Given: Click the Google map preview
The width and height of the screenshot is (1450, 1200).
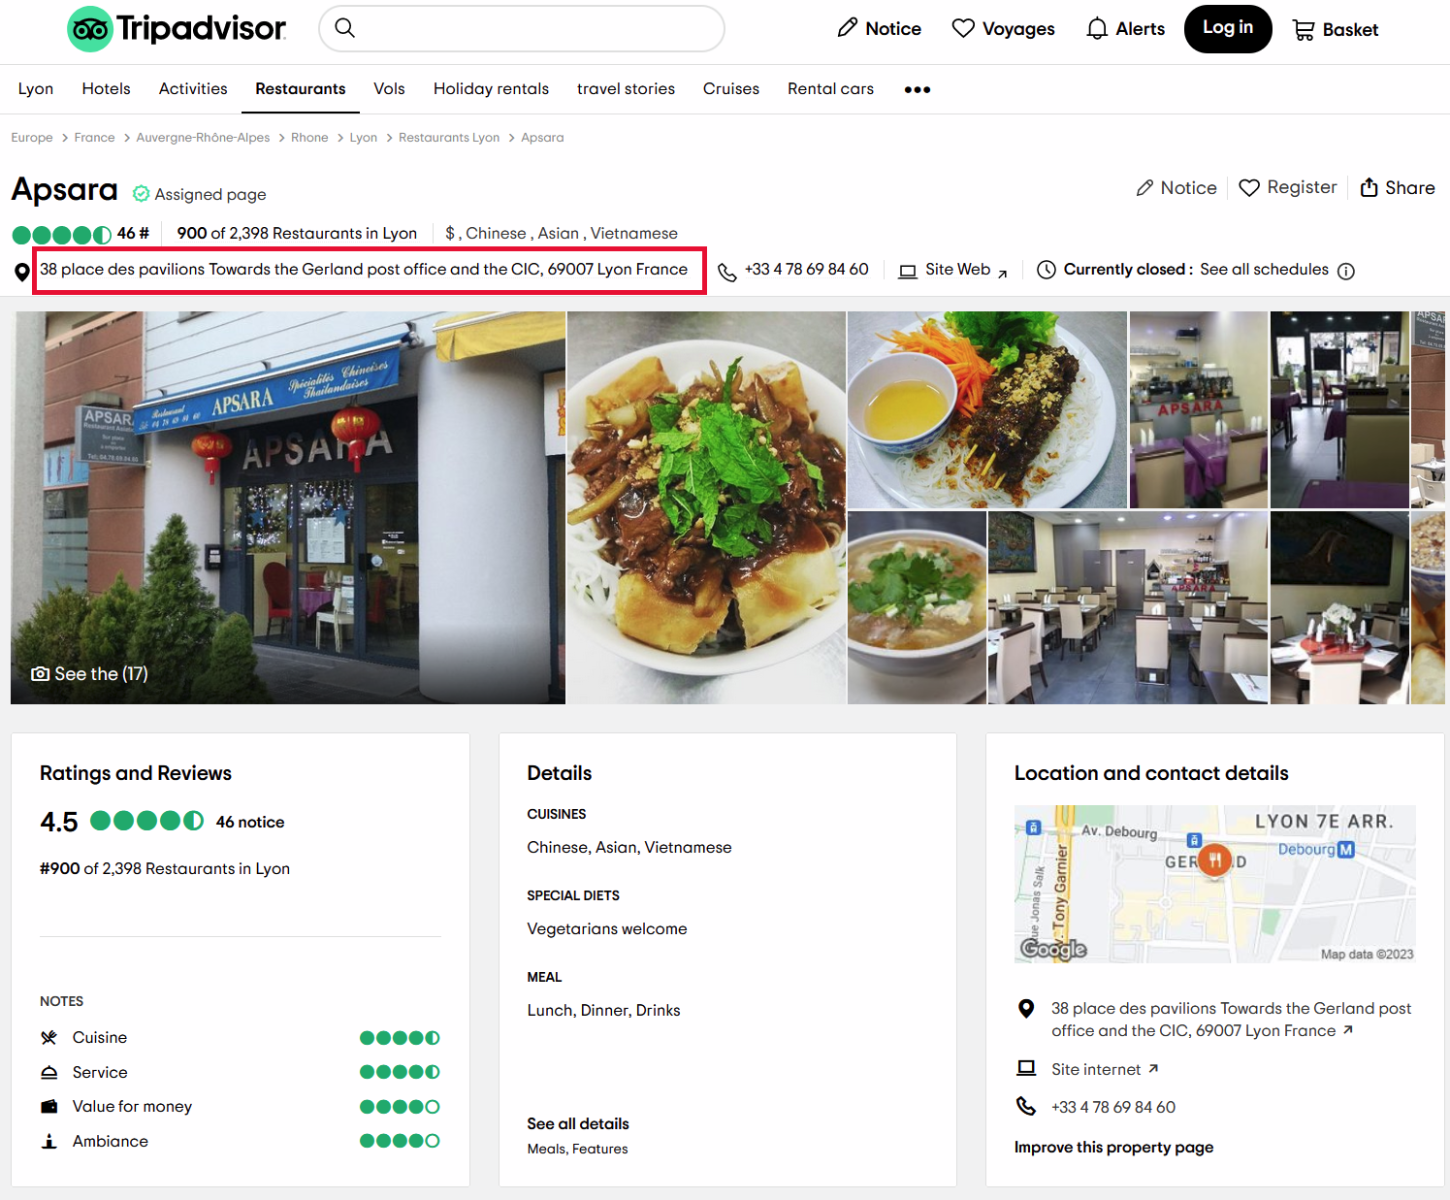Looking at the screenshot, I should (x=1215, y=884).
